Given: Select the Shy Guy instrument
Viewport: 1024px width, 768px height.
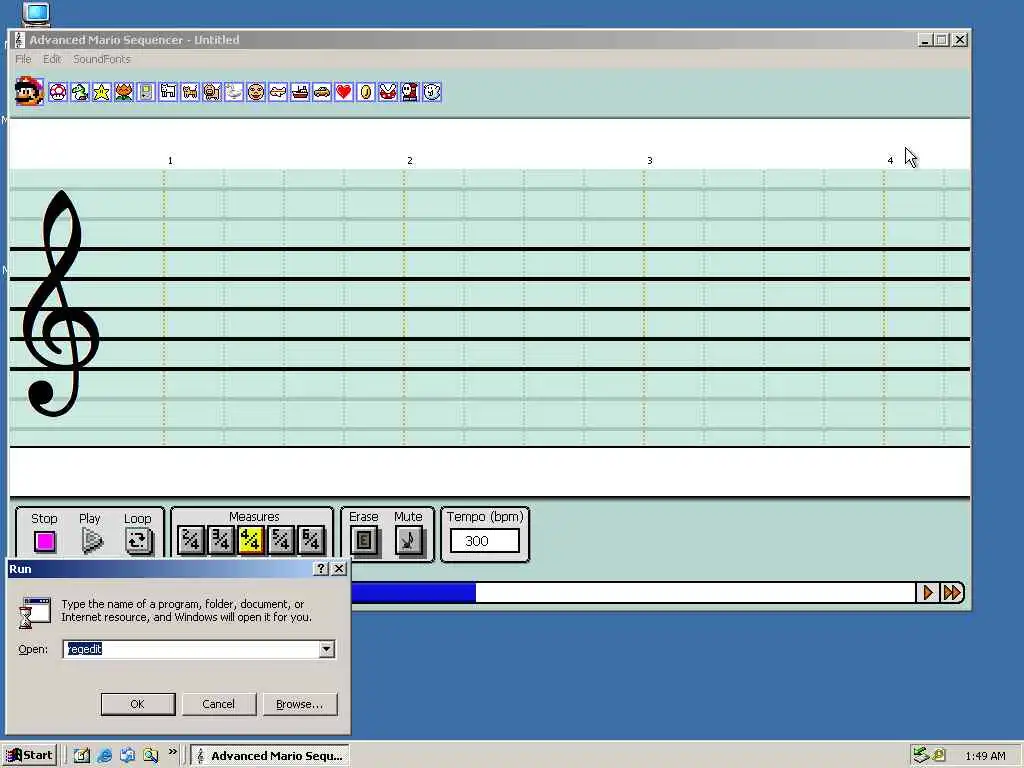Looking at the screenshot, I should tap(410, 92).
